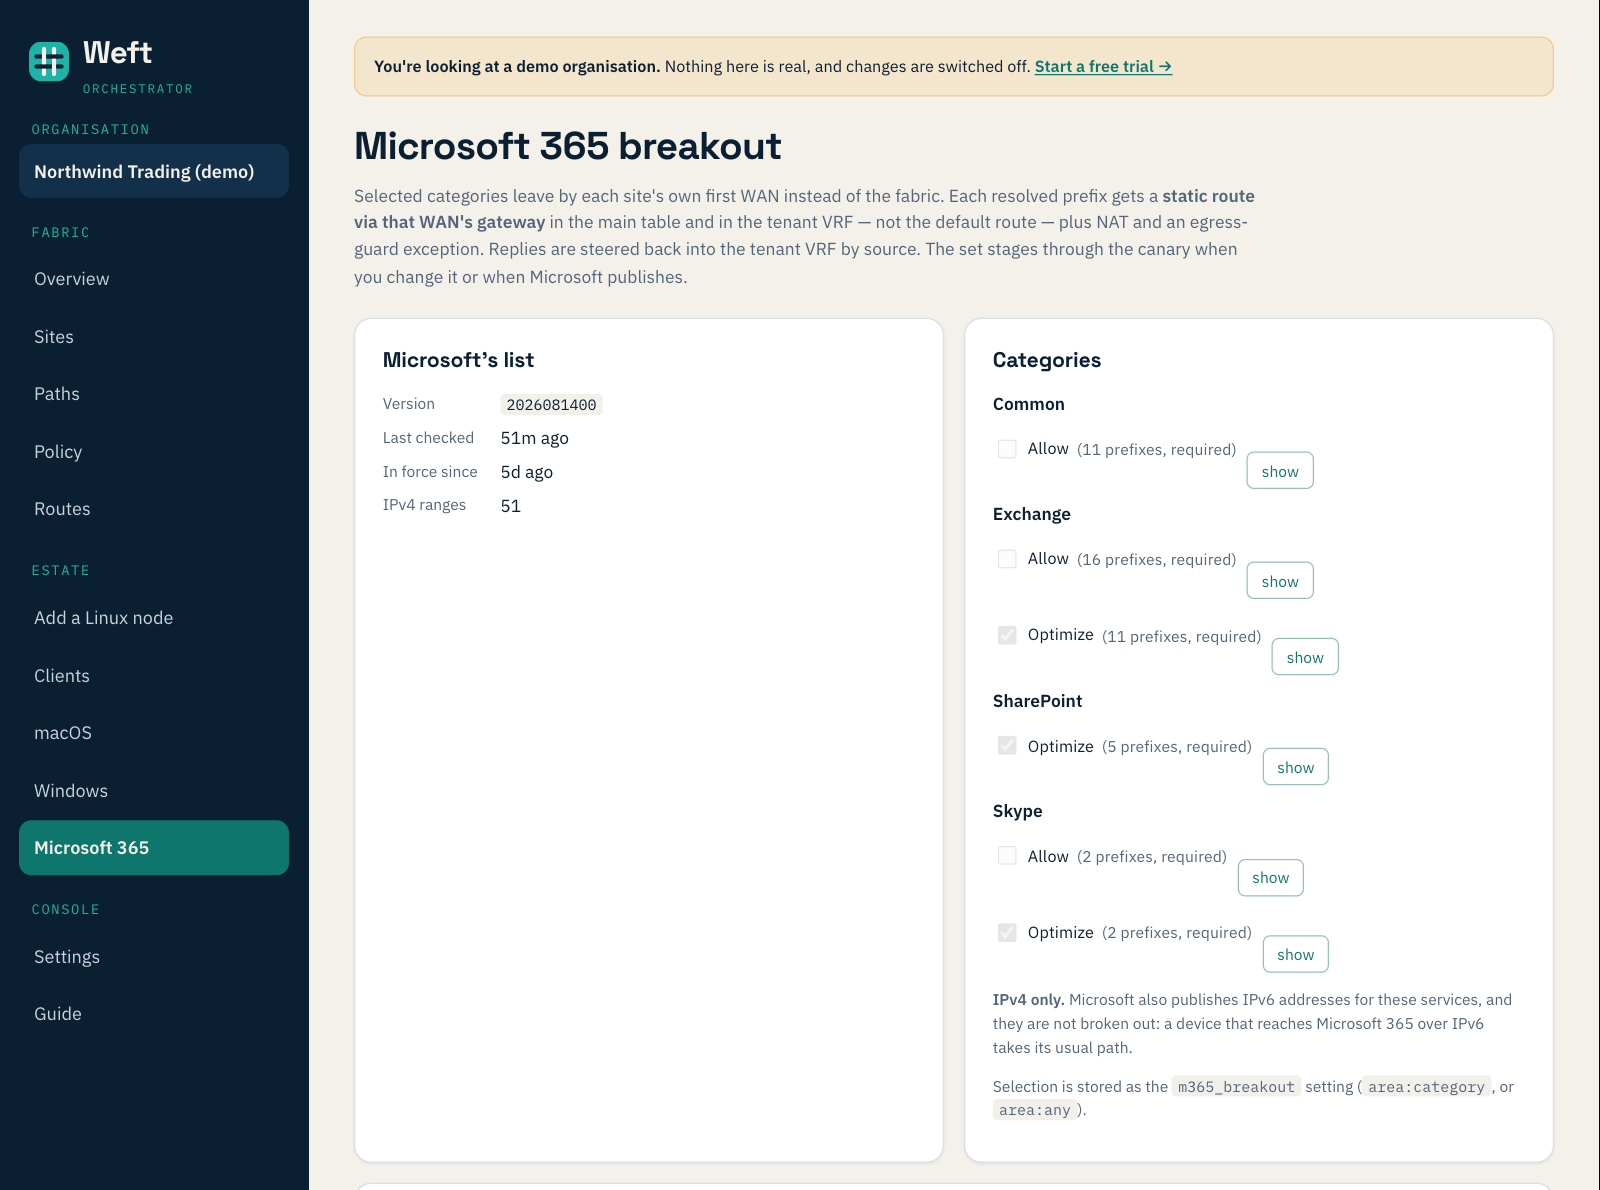1600x1190 pixels.
Task: Show prefixes for Skype Allow
Action: click(1271, 877)
